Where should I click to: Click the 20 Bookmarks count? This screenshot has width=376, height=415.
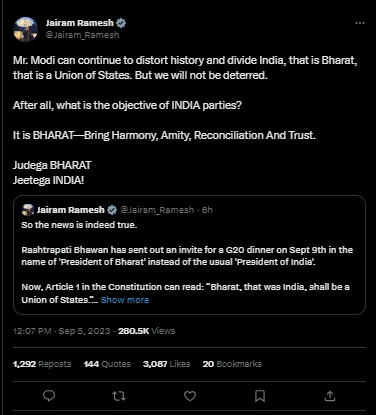click(x=232, y=364)
